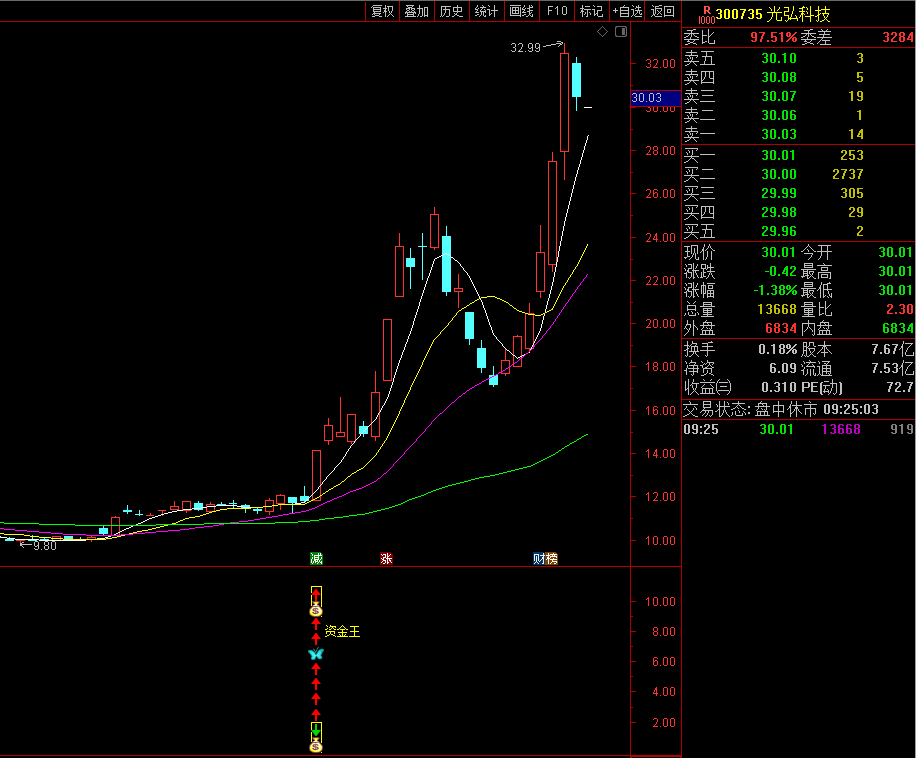Add stock with +自选 button
This screenshot has width=916, height=758.
tap(627, 11)
